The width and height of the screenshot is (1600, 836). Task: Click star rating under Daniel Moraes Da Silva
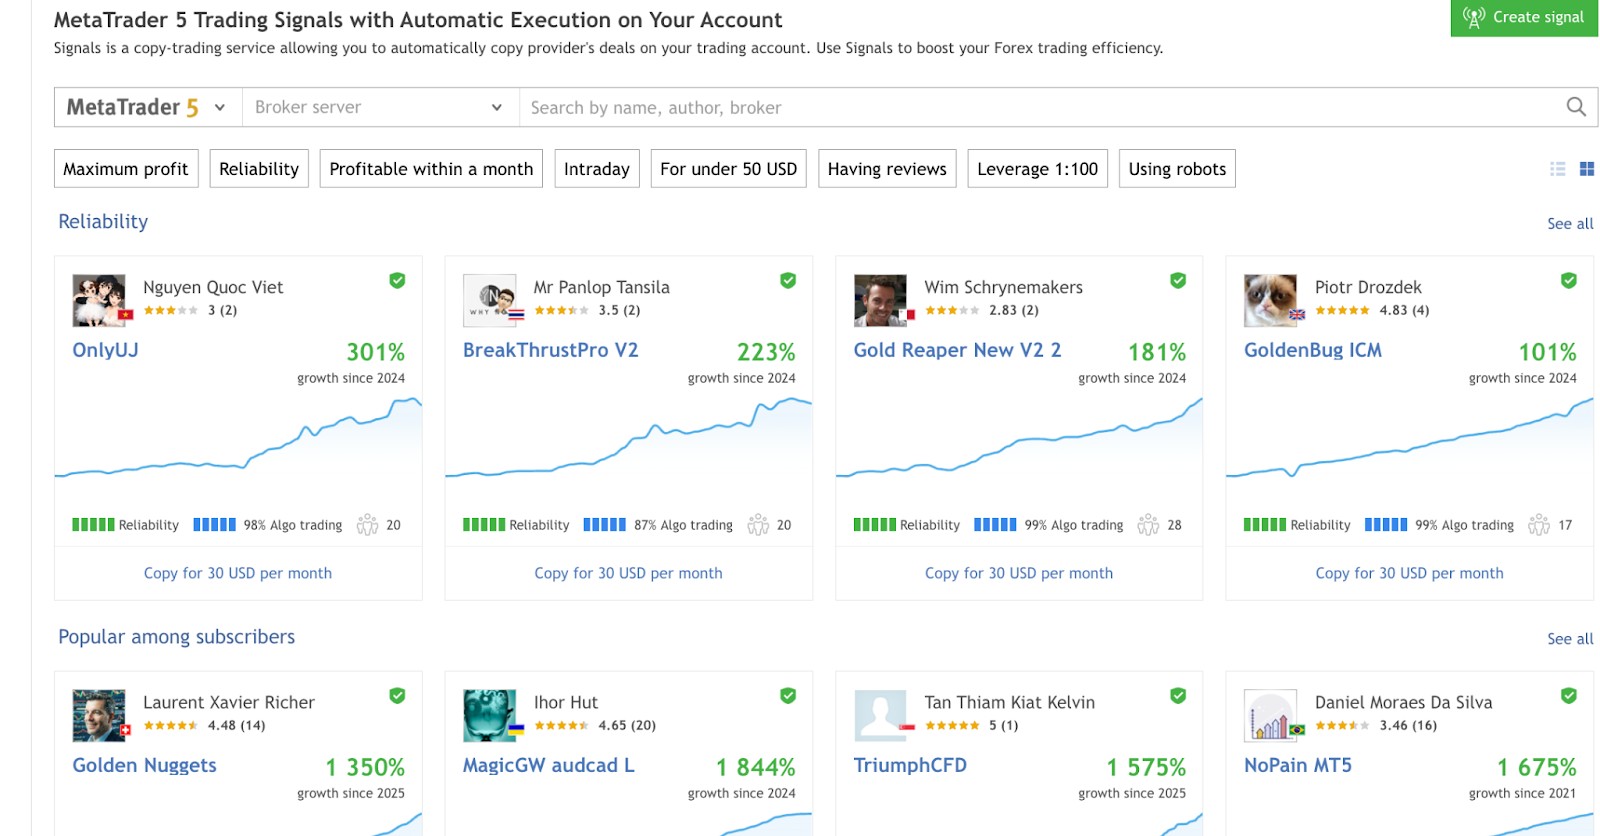click(1343, 726)
